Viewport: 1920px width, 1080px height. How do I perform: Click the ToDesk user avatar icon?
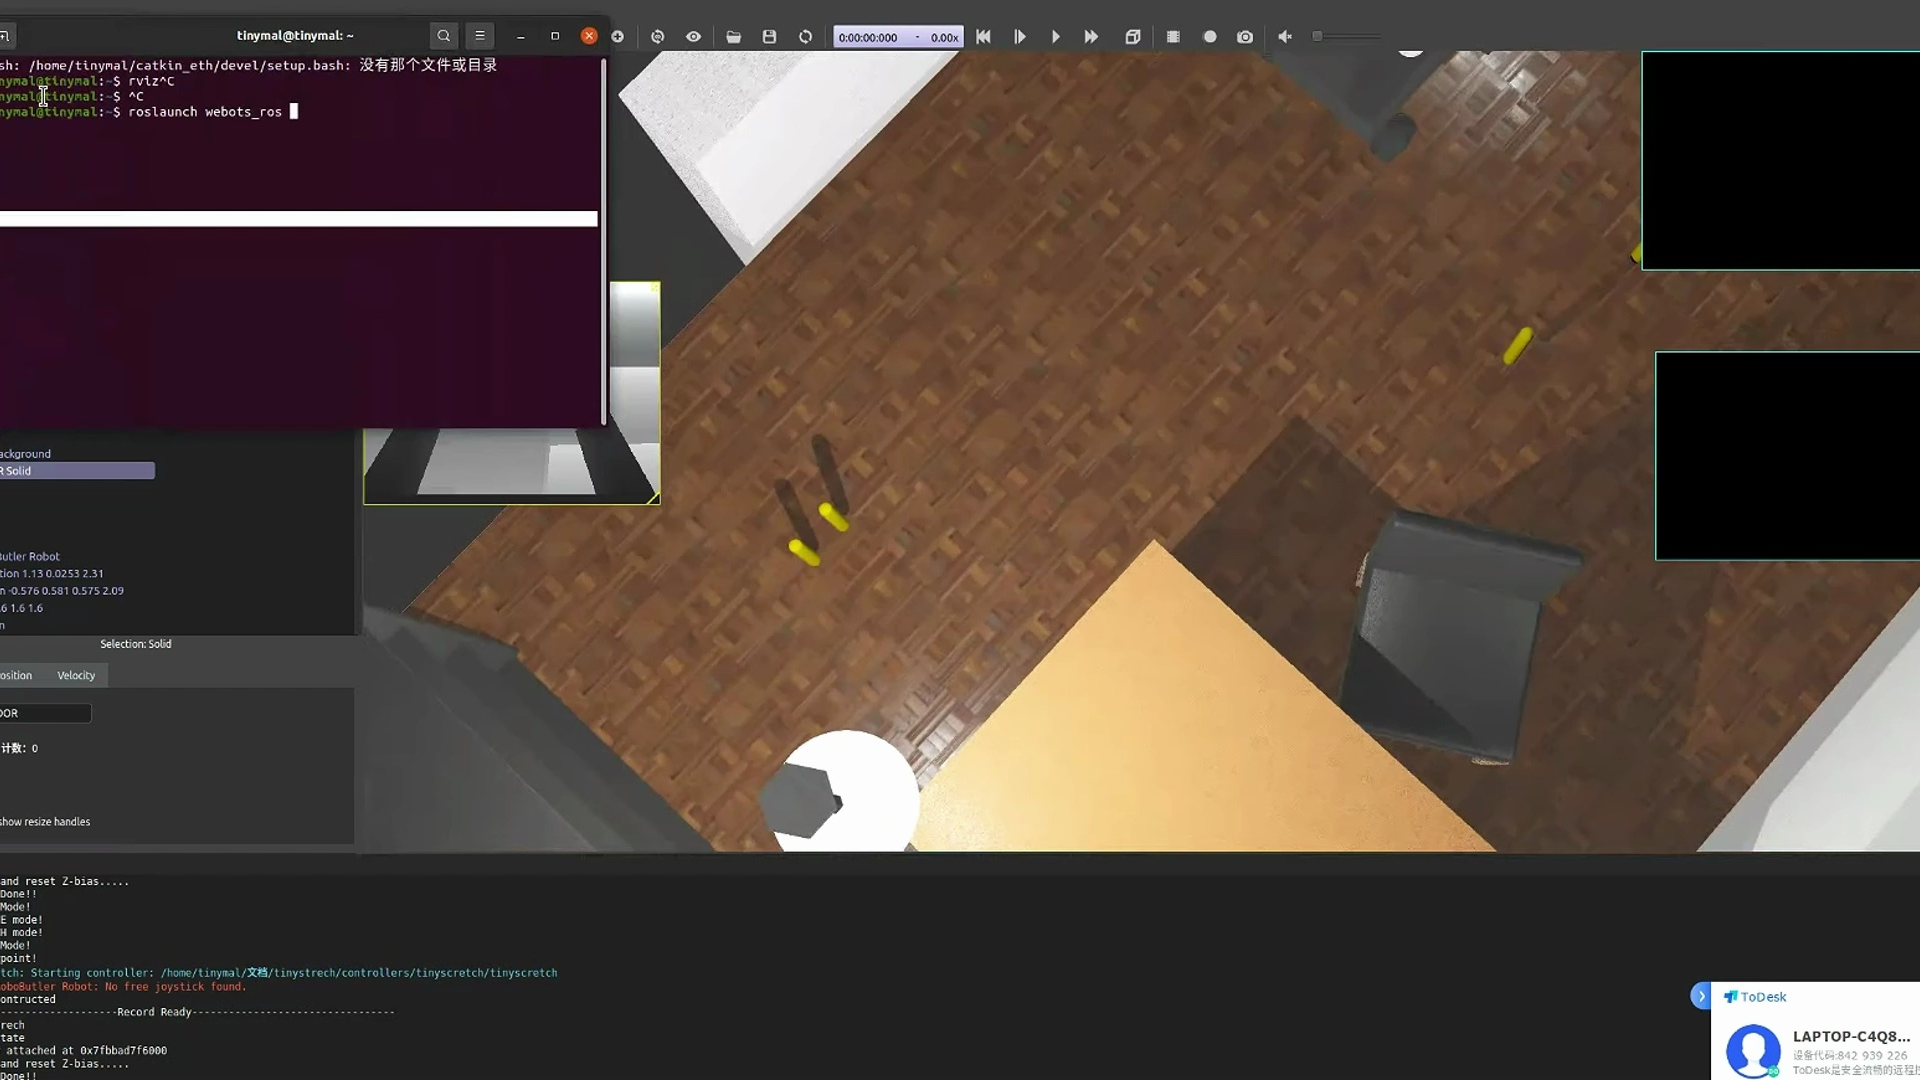(1753, 1050)
